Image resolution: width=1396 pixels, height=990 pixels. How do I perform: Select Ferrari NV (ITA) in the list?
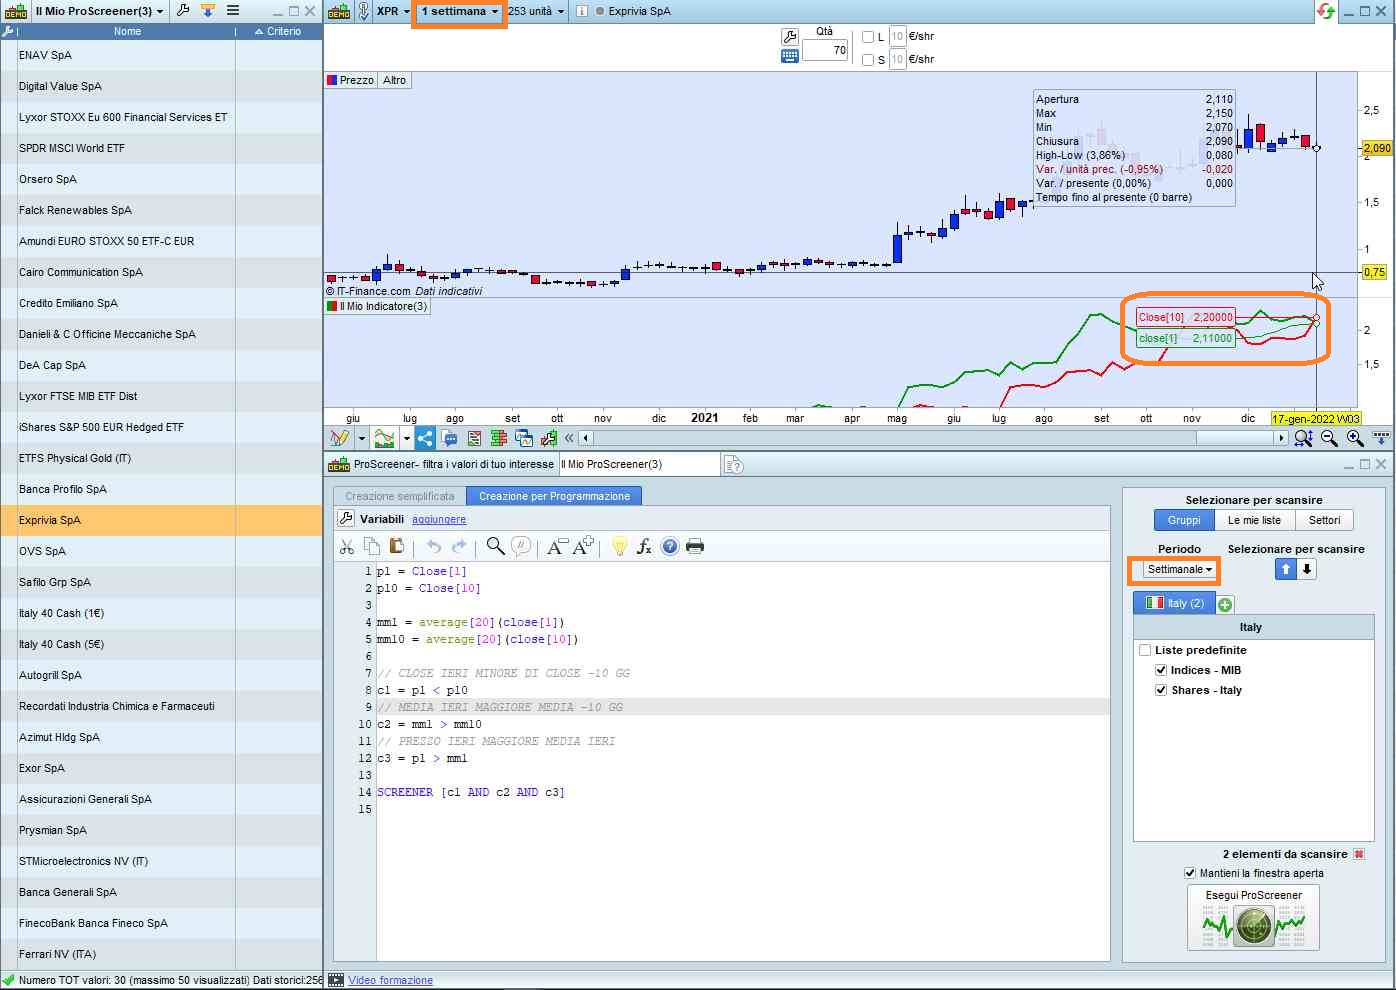pyautogui.click(x=161, y=954)
